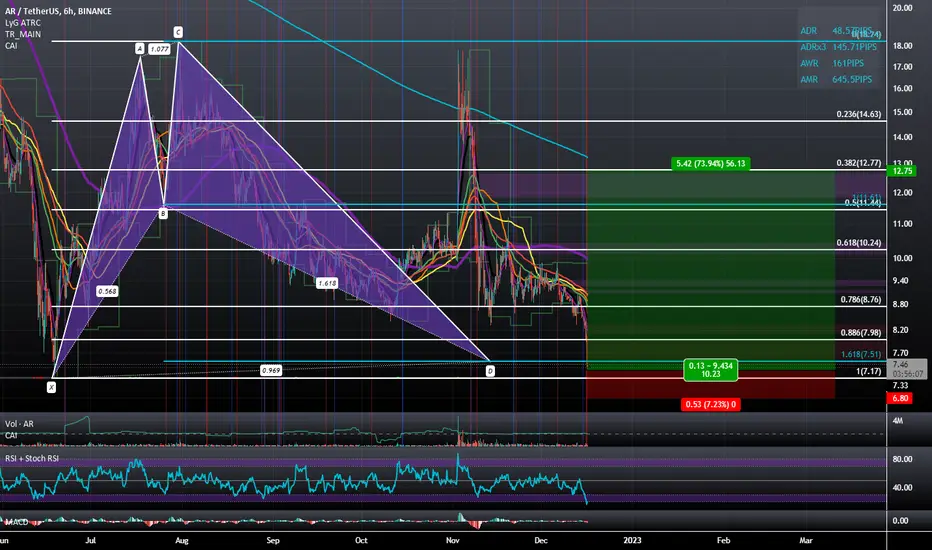Click the Mar date on time axis

pos(806,540)
